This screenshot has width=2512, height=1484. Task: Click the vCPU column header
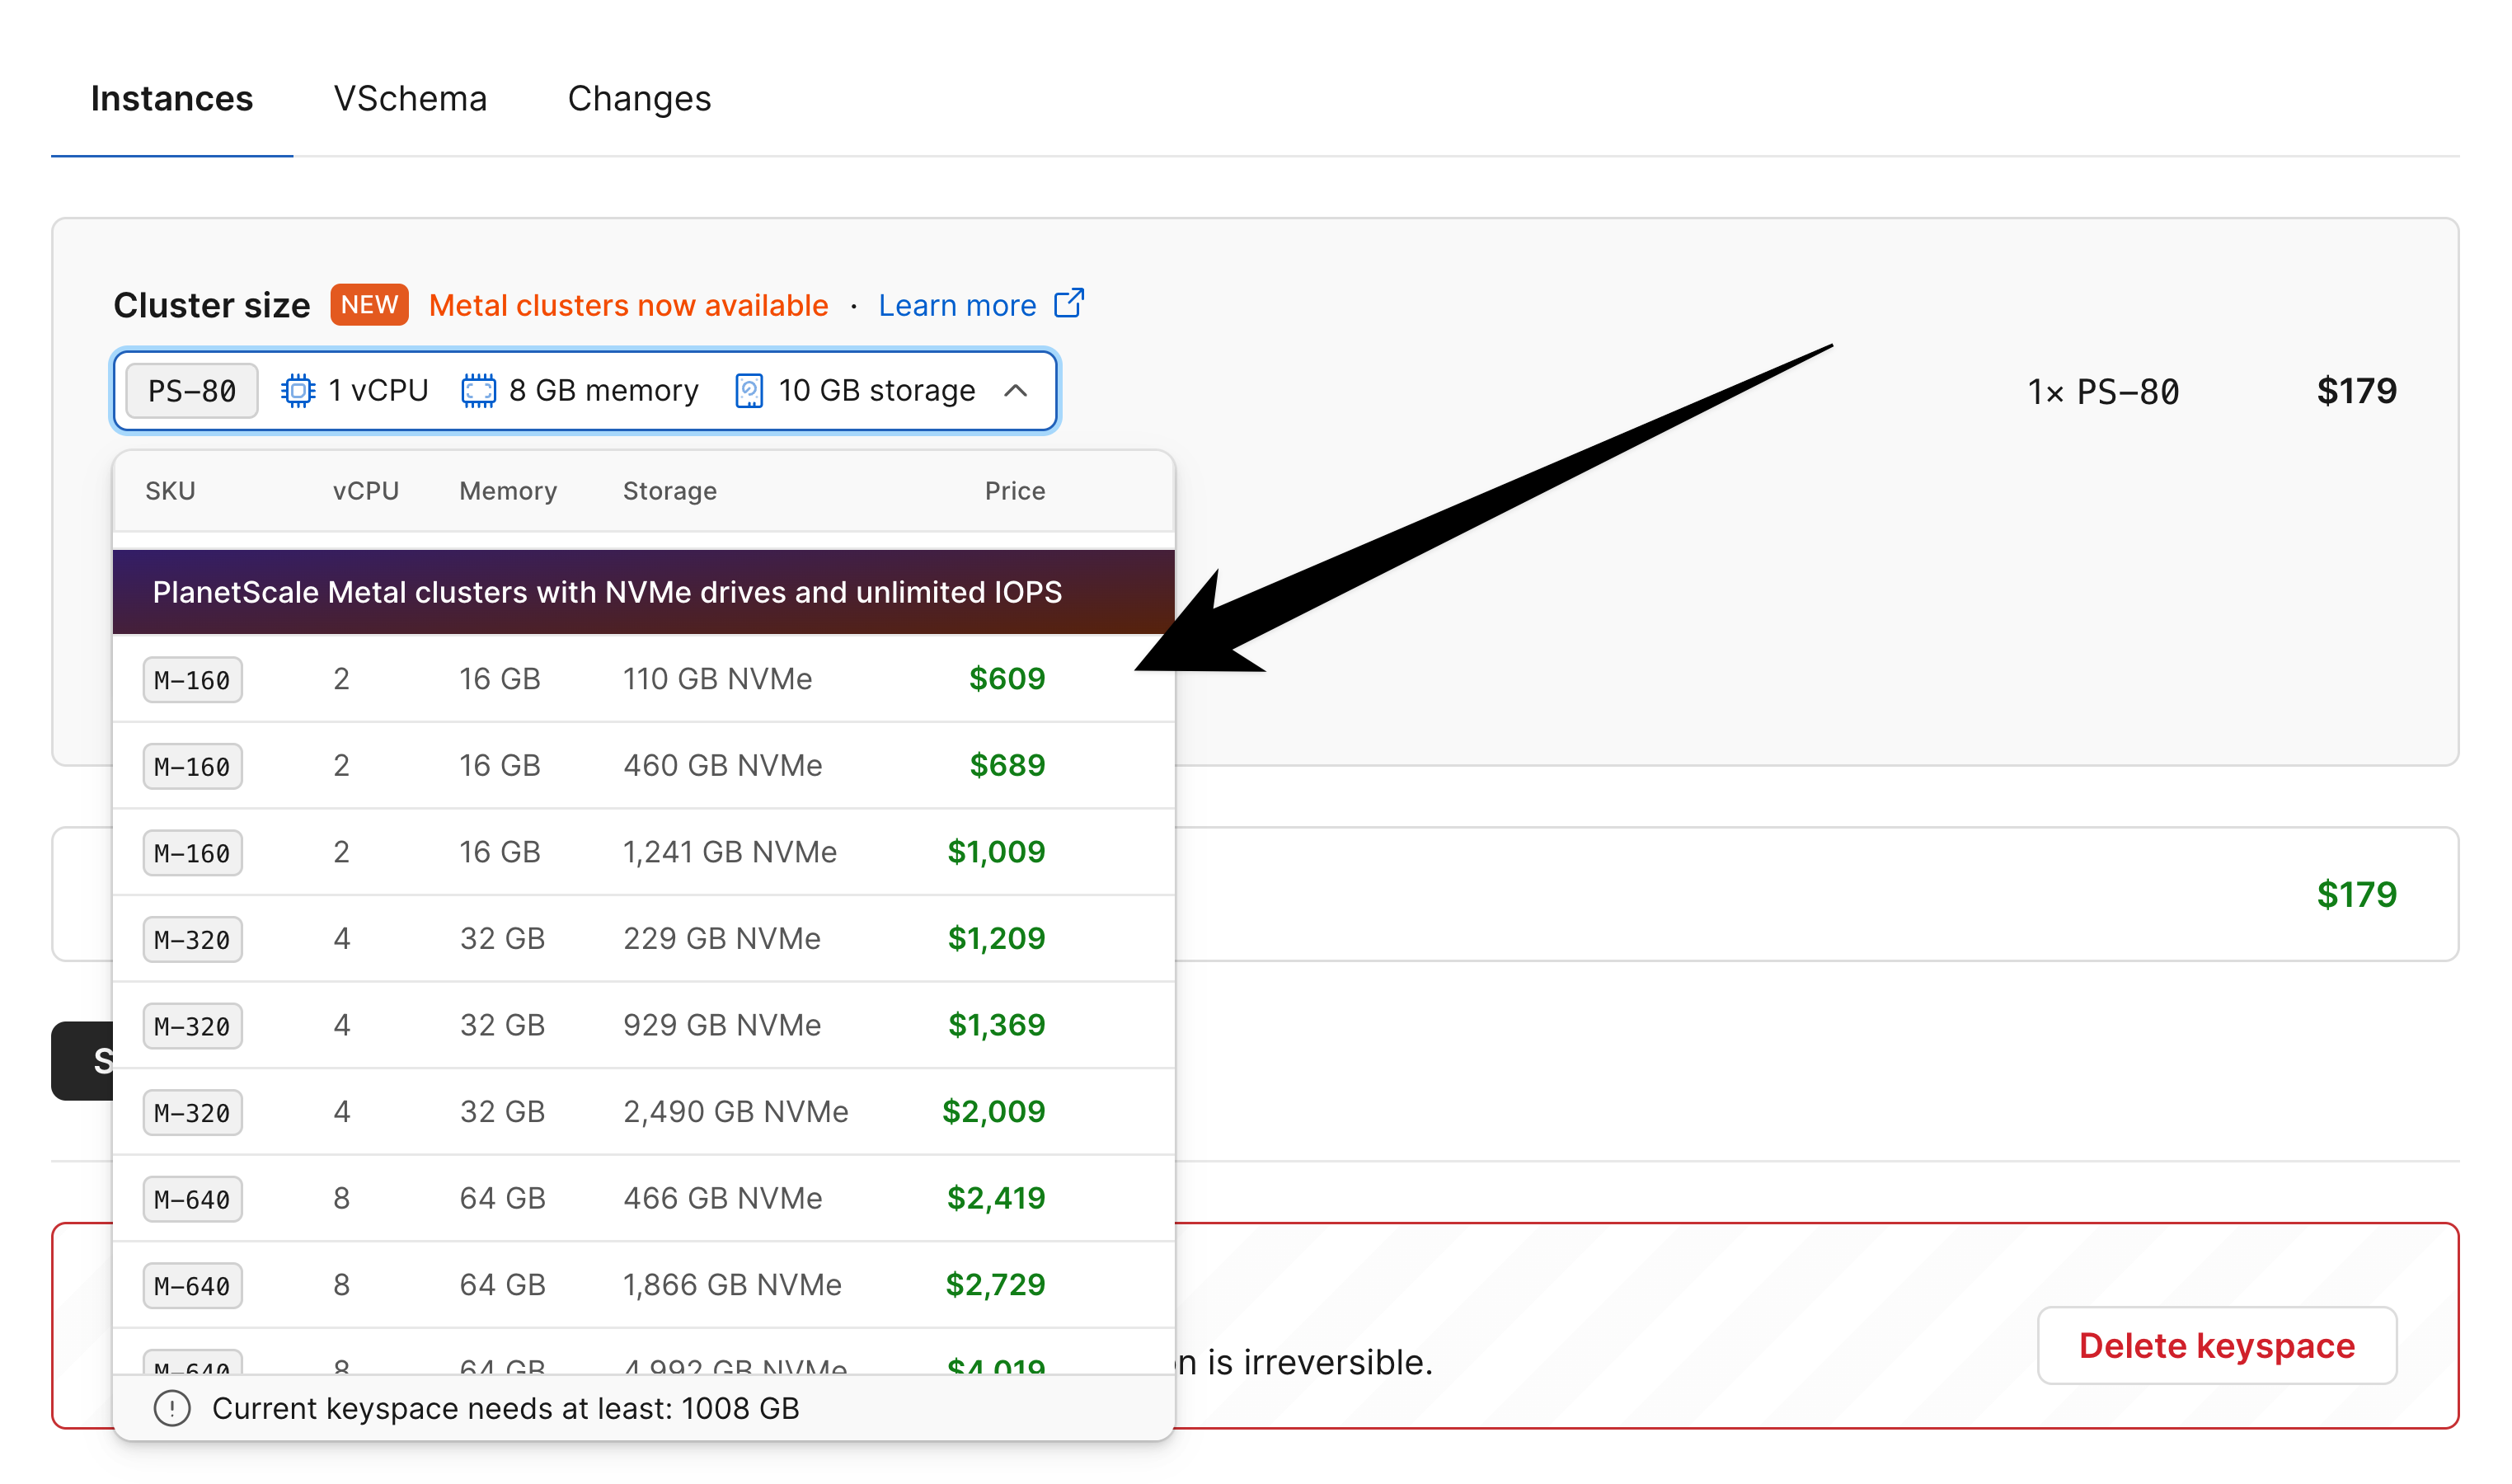pyautogui.click(x=366, y=491)
